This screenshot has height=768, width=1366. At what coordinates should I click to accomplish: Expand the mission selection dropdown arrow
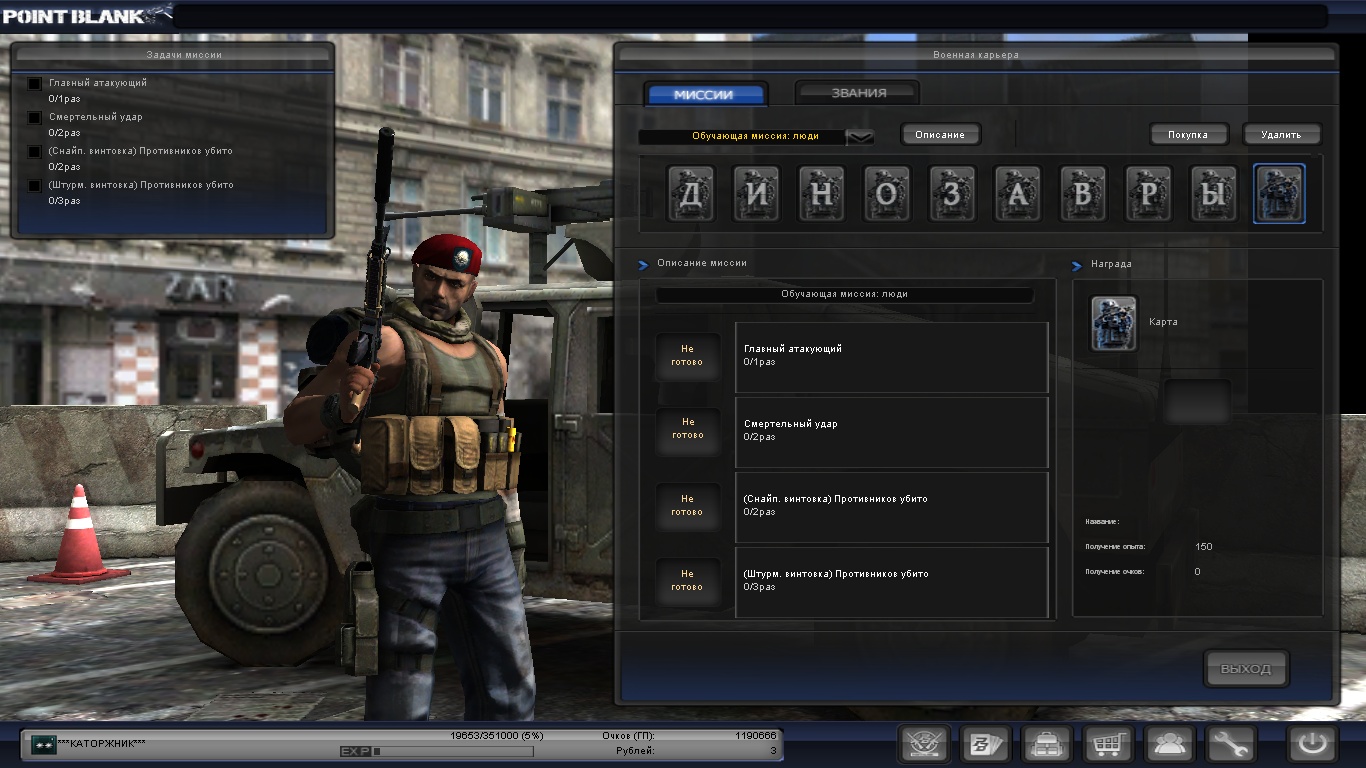(x=860, y=137)
